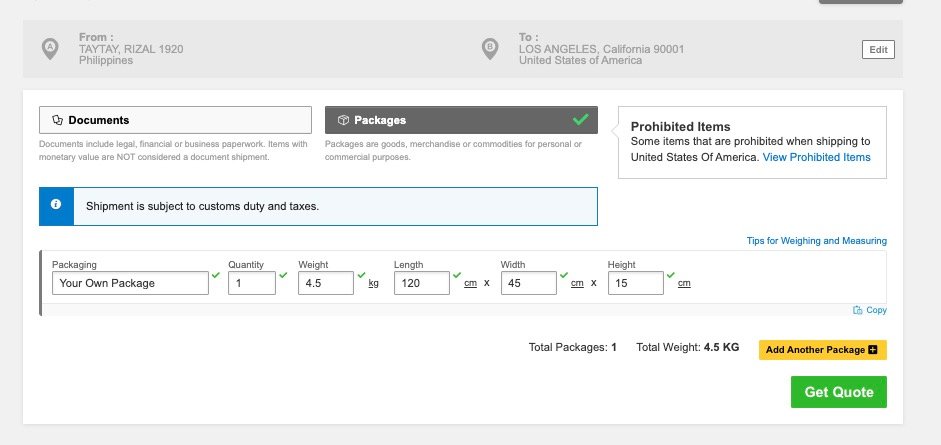This screenshot has width=941, height=445.
Task: Open the View Prohibited Items link
Action: 816,157
